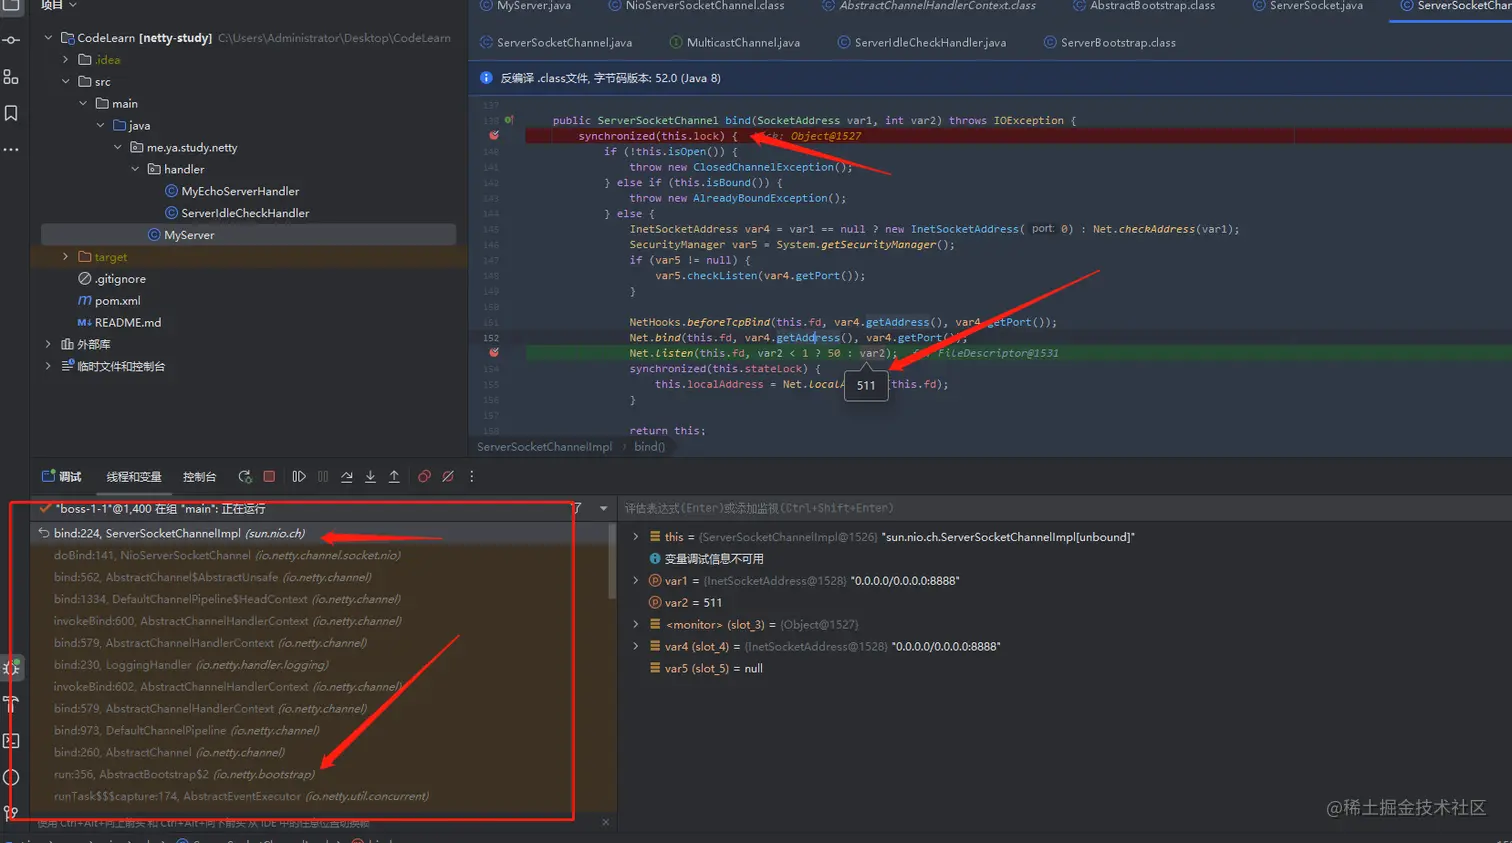Click the Rerun debug session icon
The width and height of the screenshot is (1512, 843).
pyautogui.click(x=244, y=477)
